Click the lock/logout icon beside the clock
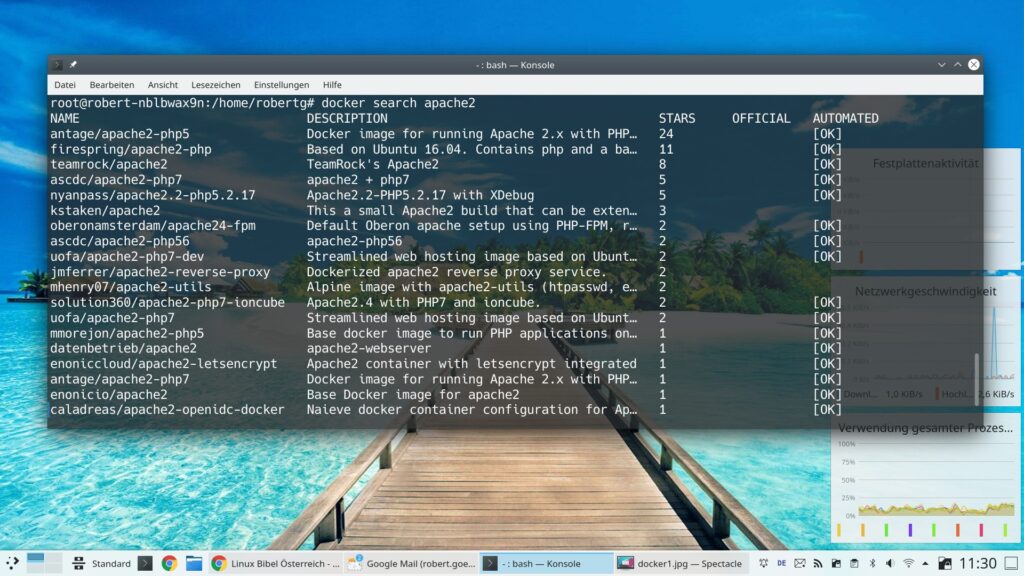 (944, 563)
